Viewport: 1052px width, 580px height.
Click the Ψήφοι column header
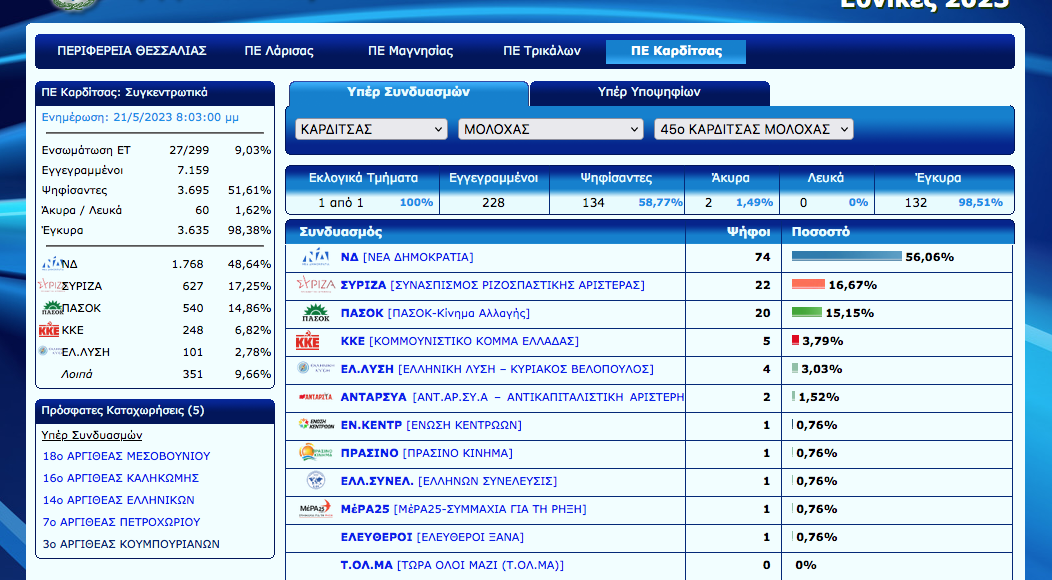coord(748,231)
